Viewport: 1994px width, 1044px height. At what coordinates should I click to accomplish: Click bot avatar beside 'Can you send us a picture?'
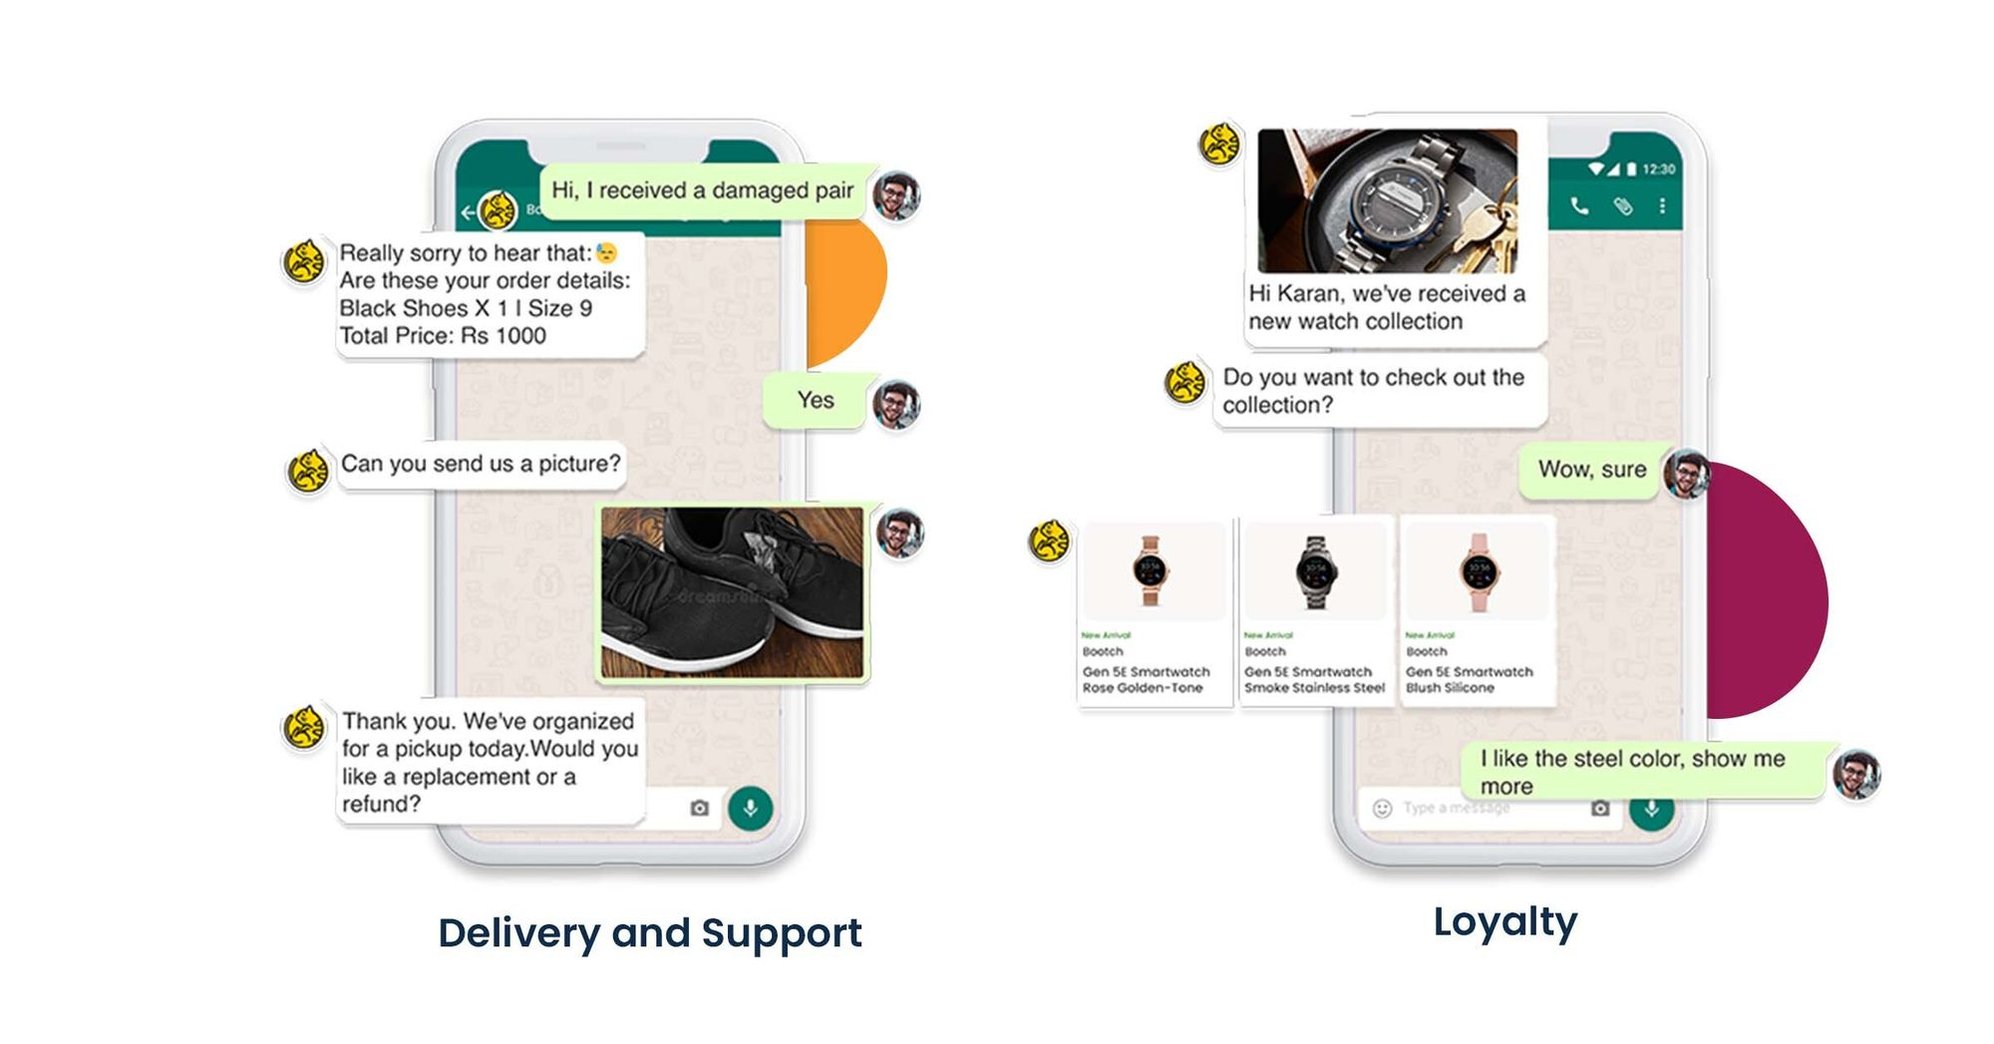tap(308, 471)
